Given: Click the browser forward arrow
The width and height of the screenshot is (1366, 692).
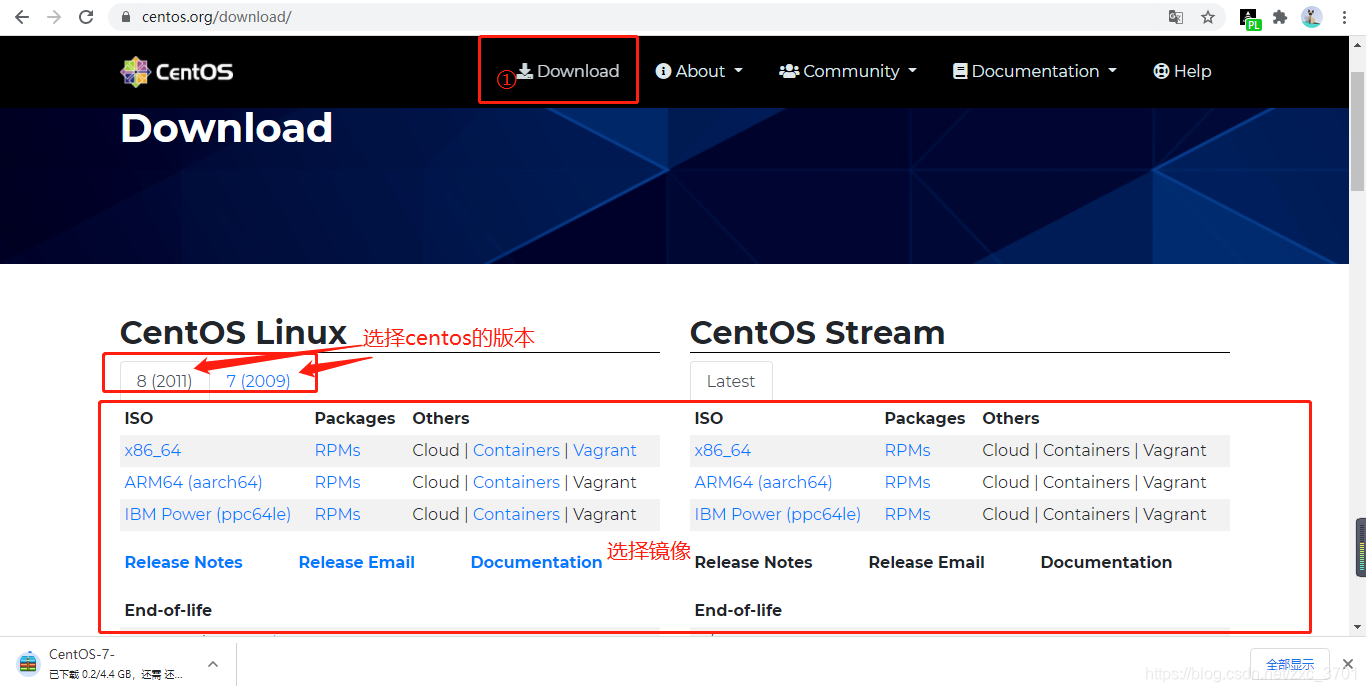Looking at the screenshot, I should point(54,17).
